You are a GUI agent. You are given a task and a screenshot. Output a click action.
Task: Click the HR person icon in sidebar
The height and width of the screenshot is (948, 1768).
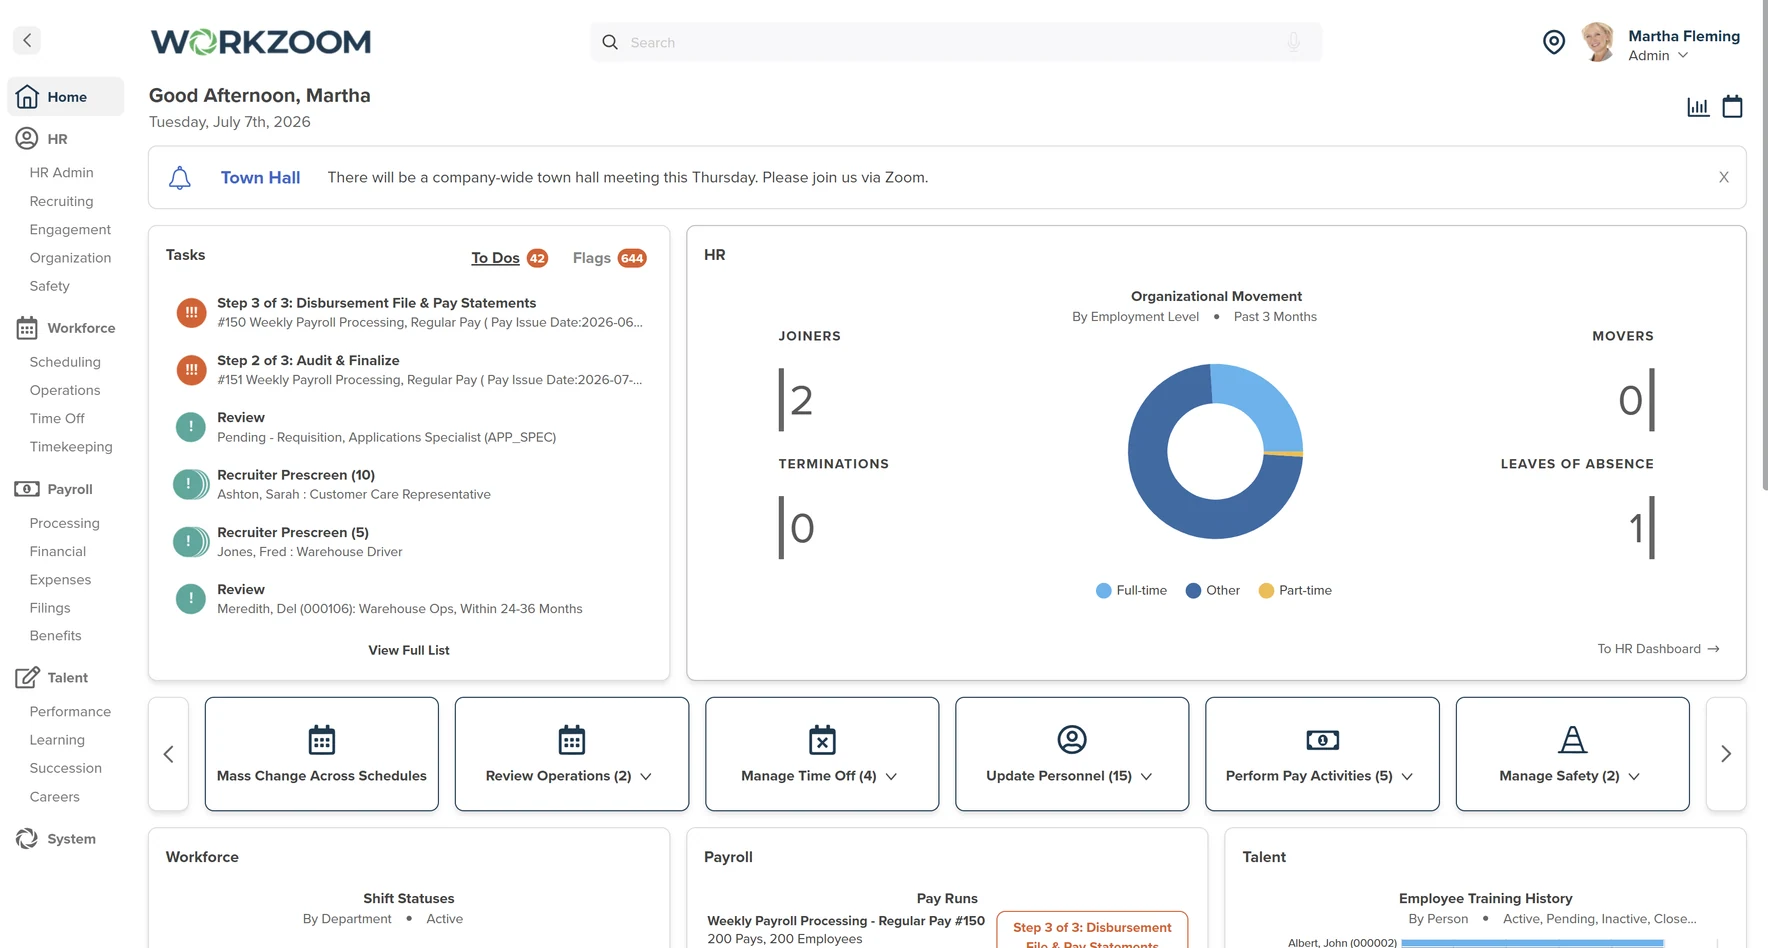point(27,138)
